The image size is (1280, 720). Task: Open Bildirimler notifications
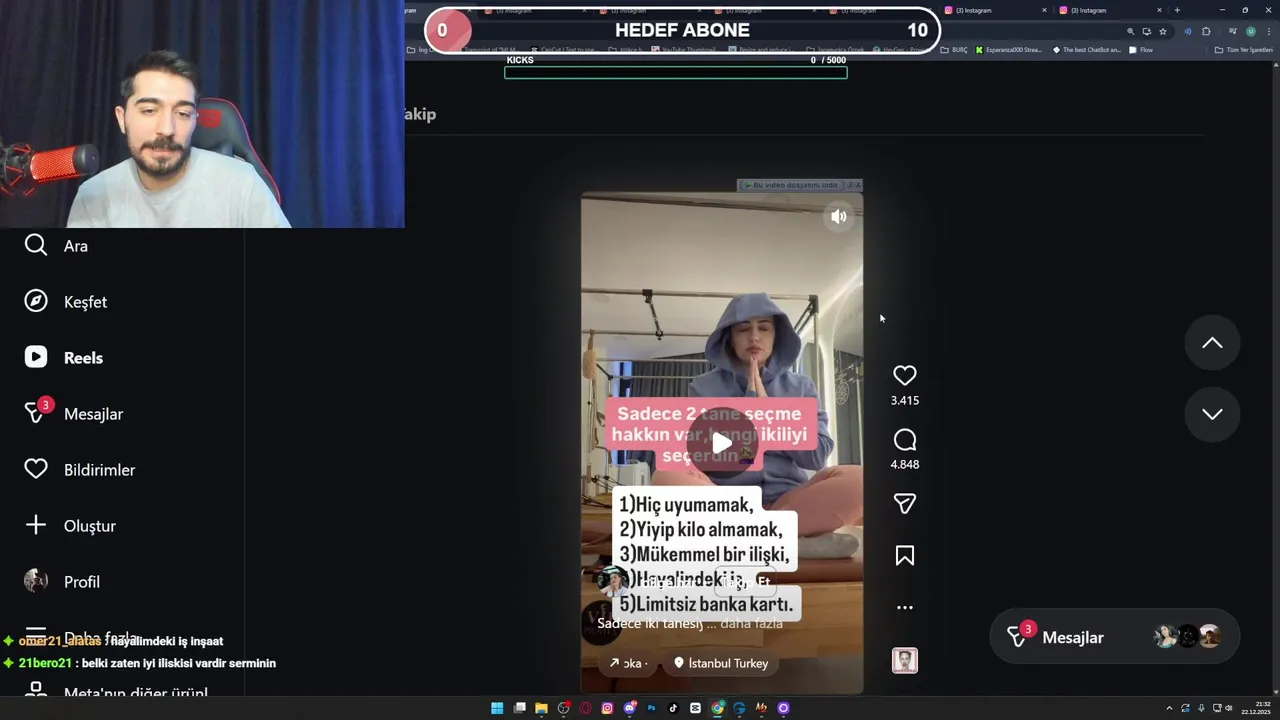tap(79, 469)
